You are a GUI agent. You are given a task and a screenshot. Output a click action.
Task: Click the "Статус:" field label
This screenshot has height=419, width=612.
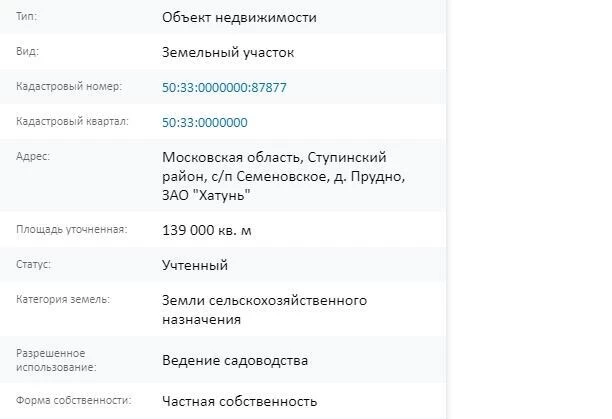pos(34,264)
